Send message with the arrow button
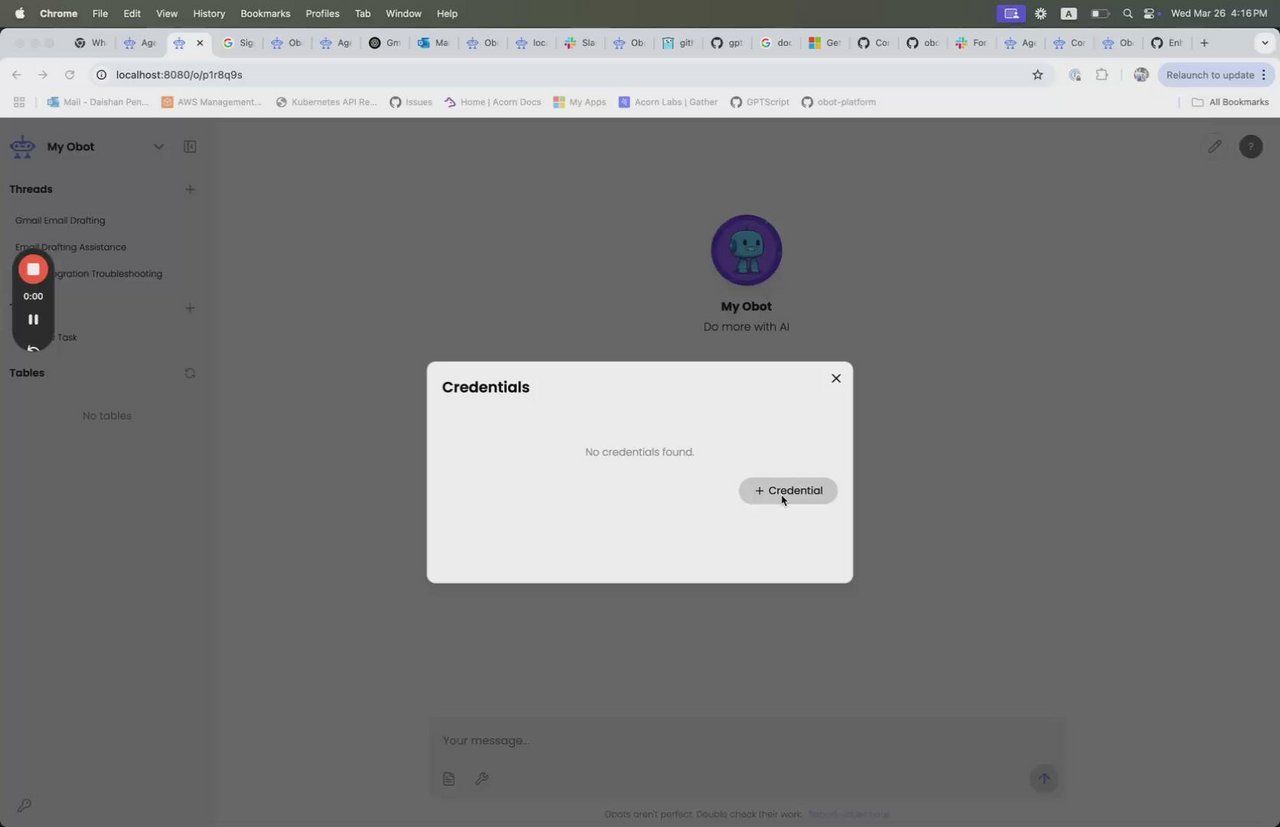 1044,779
